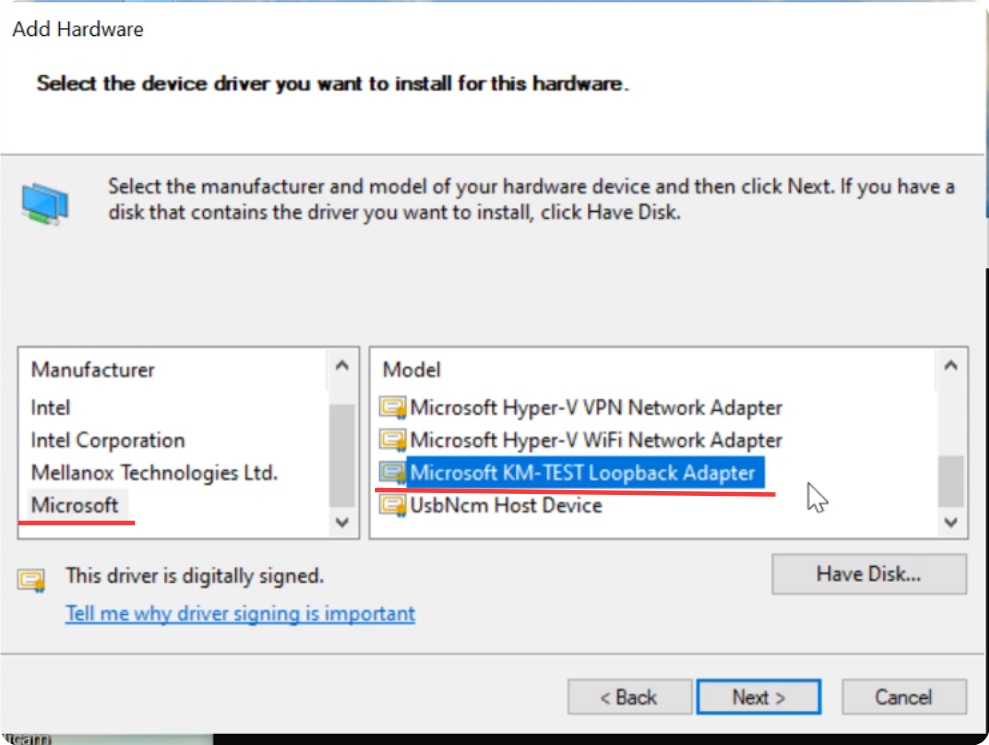The image size is (989, 745).
Task: Select Intel in the Manufacturer list
Action: [51, 408]
